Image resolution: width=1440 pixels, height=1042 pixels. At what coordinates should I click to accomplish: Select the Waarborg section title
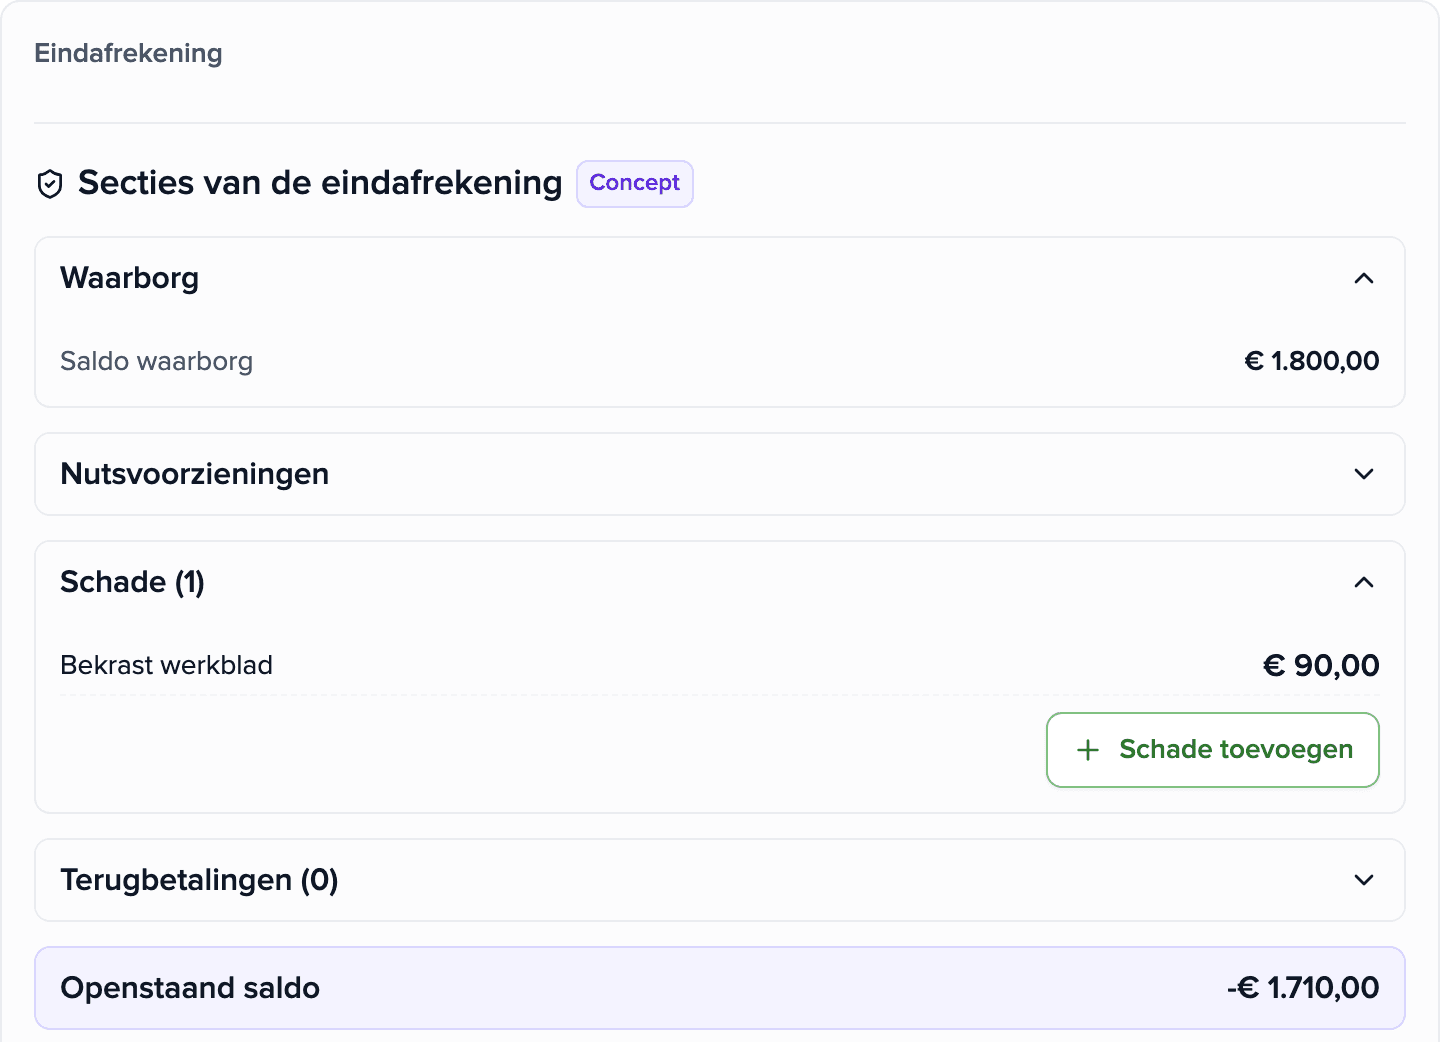(x=130, y=278)
